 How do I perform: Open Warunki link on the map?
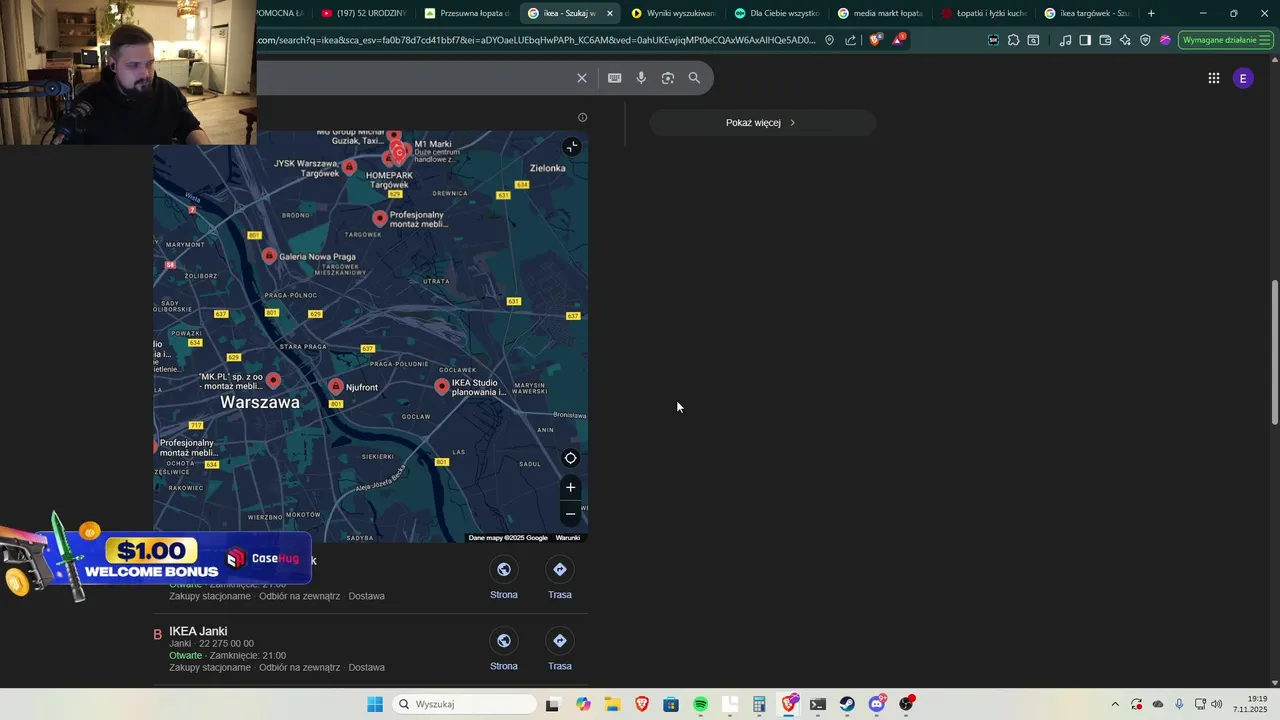(x=568, y=538)
